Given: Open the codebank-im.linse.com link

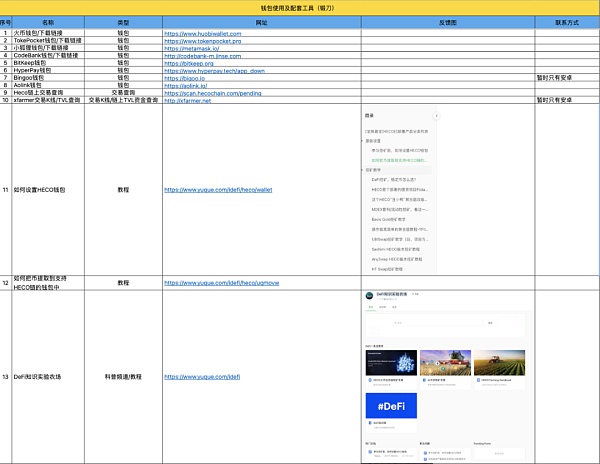Looking at the screenshot, I should pos(210,56).
